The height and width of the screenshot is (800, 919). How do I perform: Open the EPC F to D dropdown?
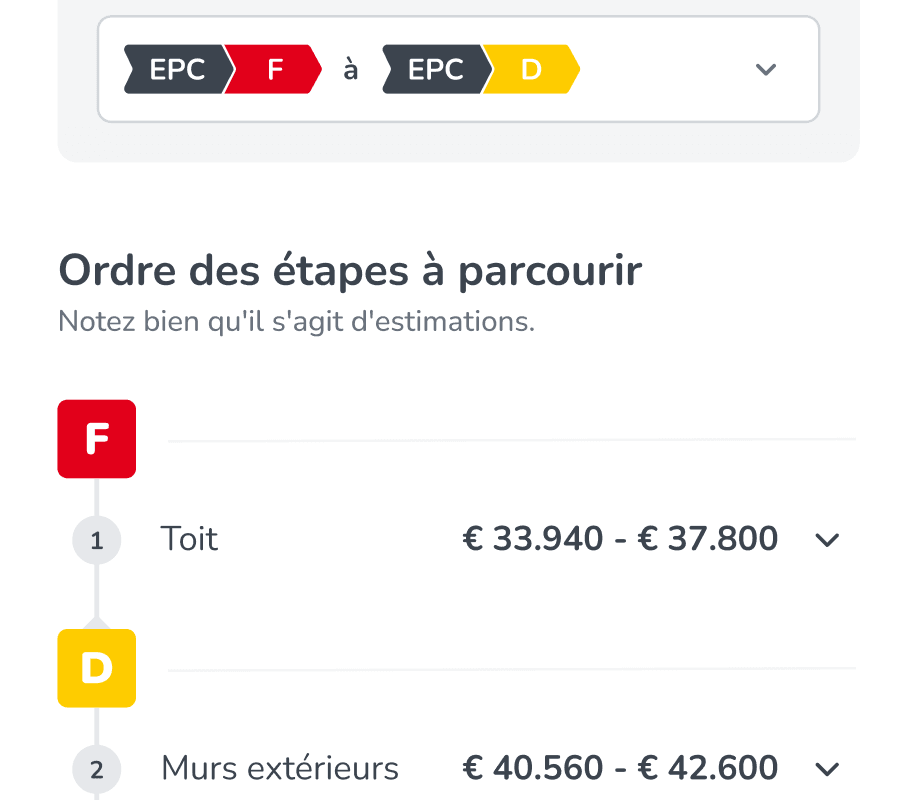[457, 69]
